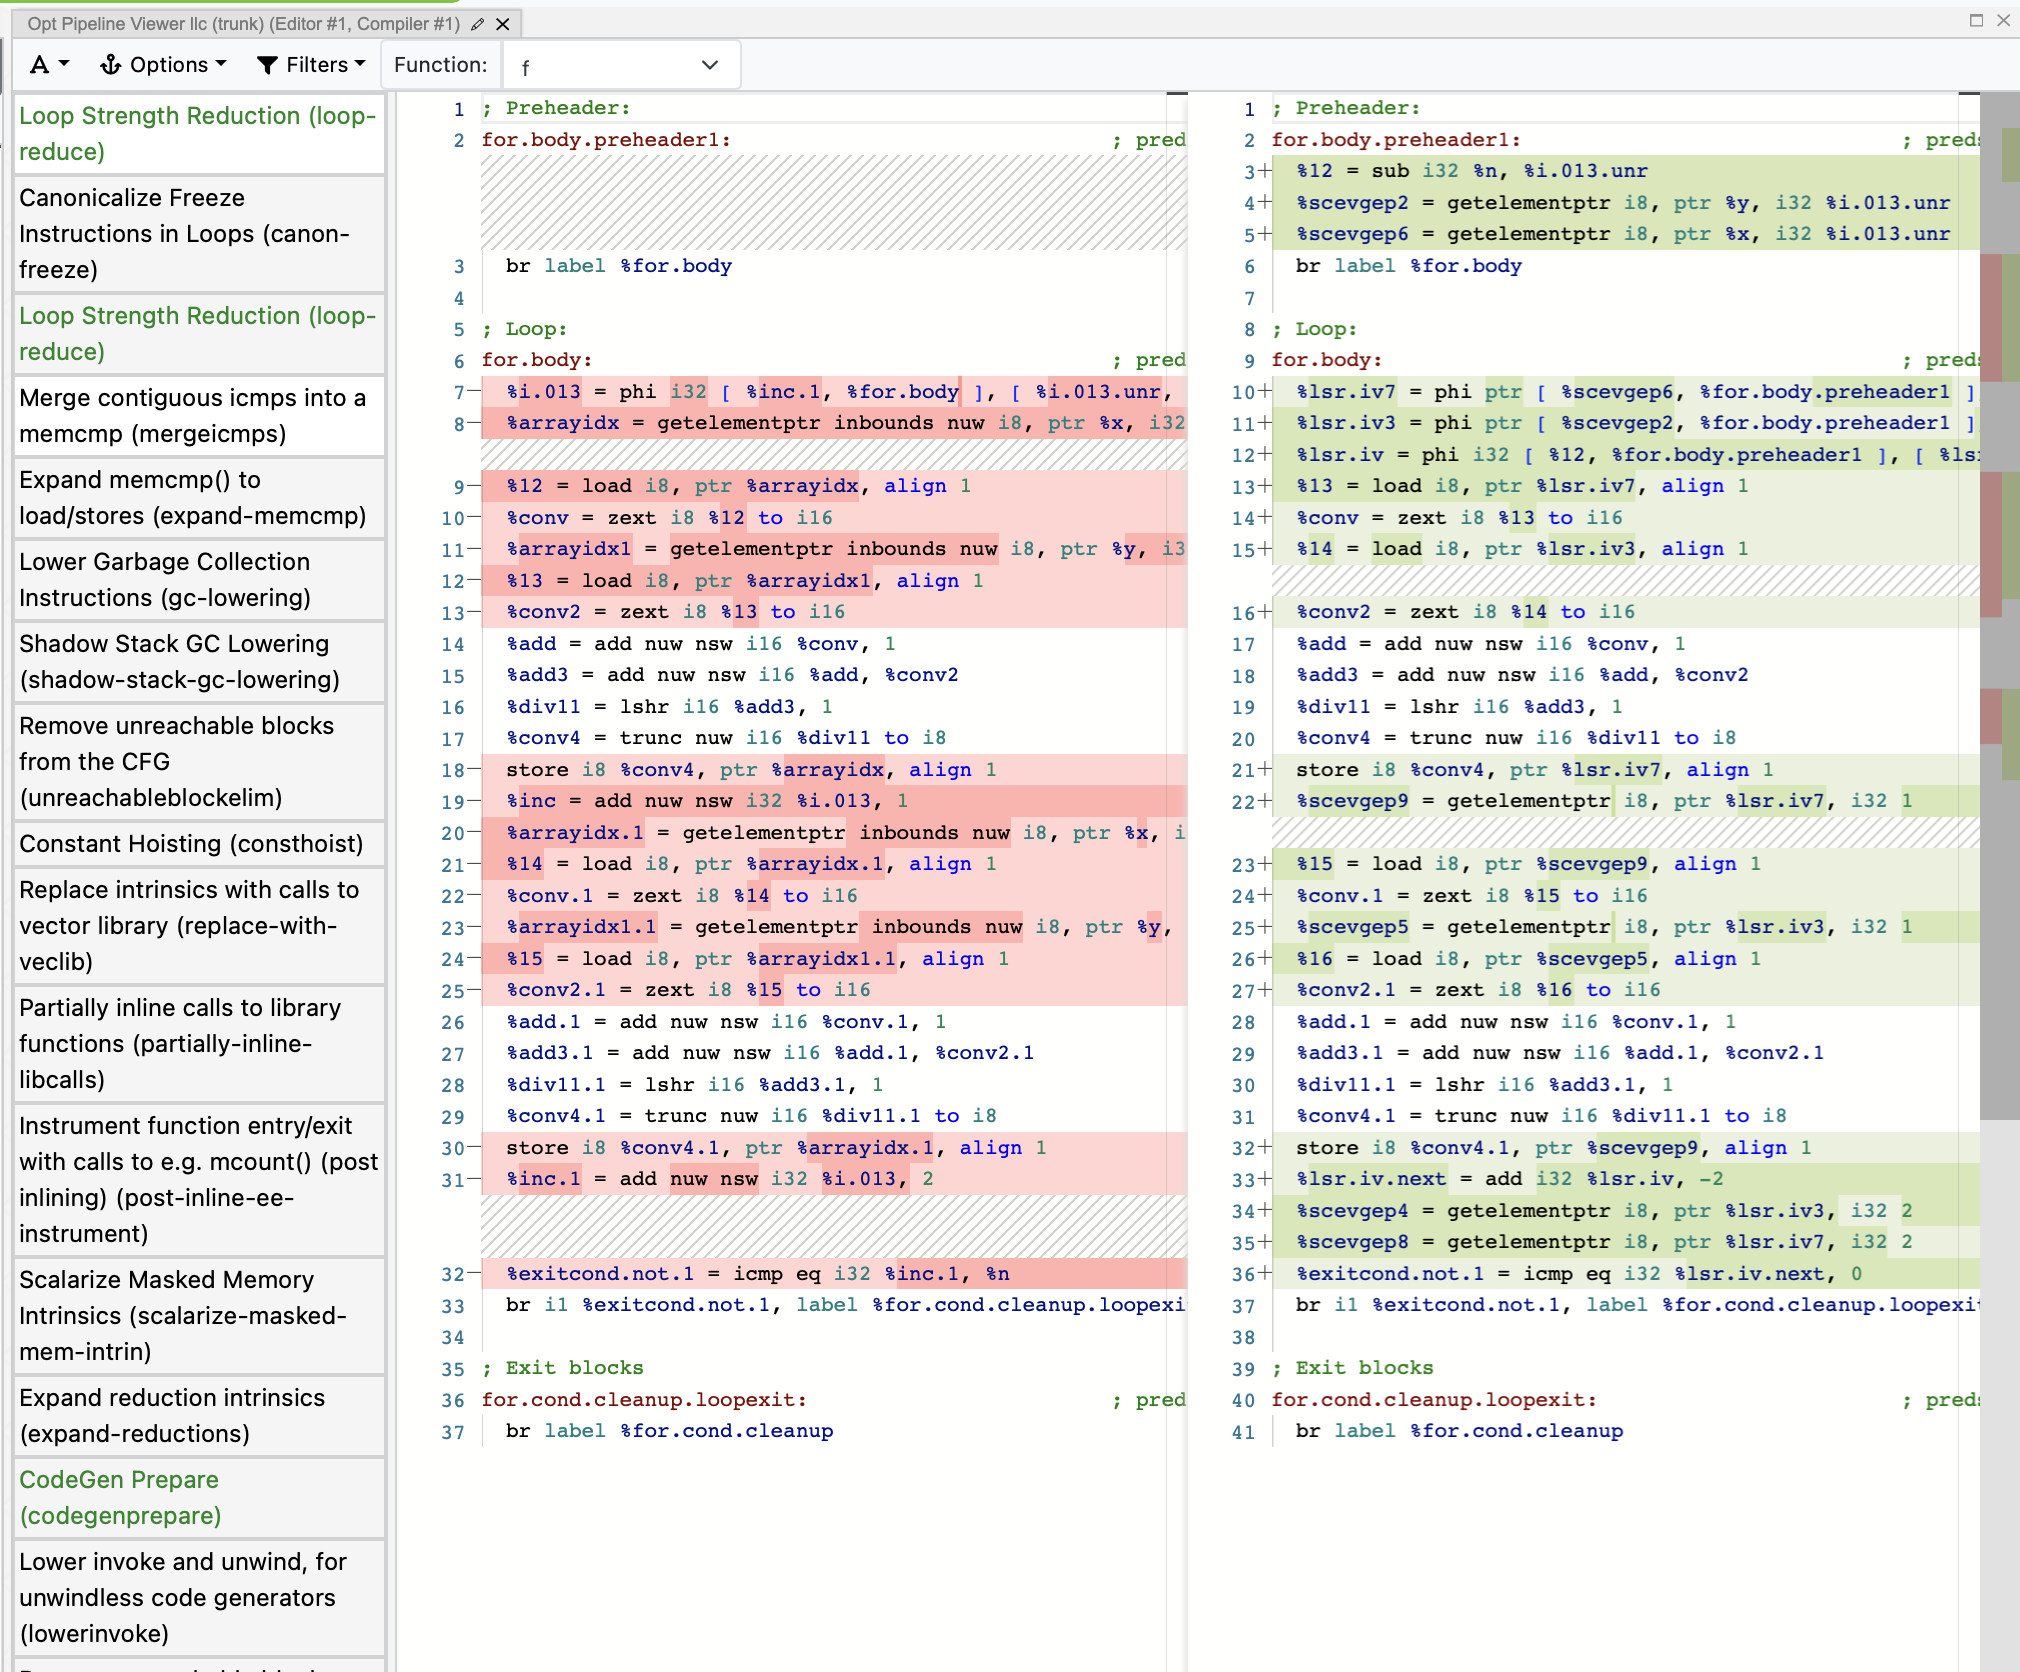Close the pane using the corner X
The image size is (2020, 1672).
pyautogui.click(x=2003, y=20)
